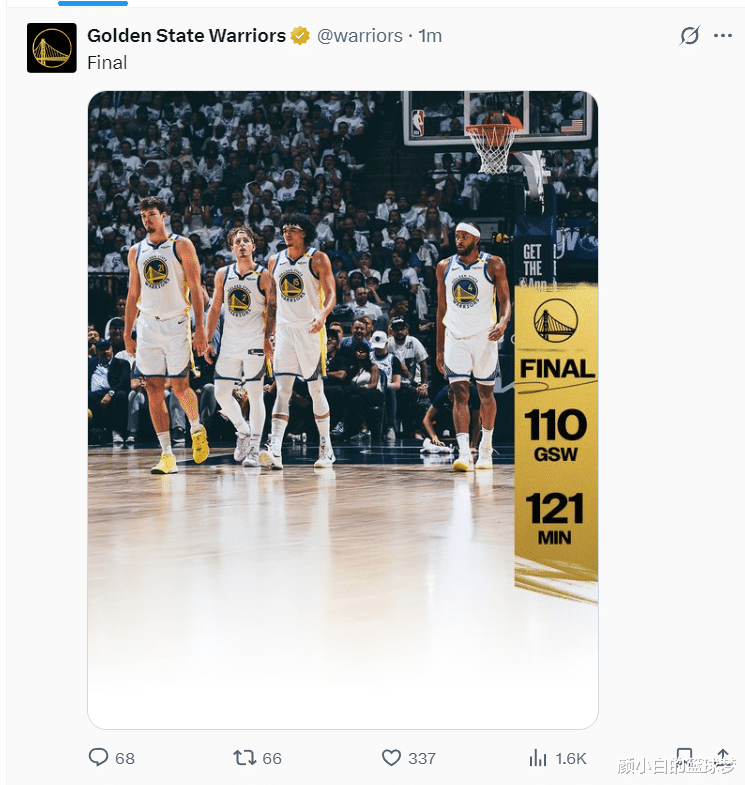Click the reply comment bubble icon

tap(98, 758)
